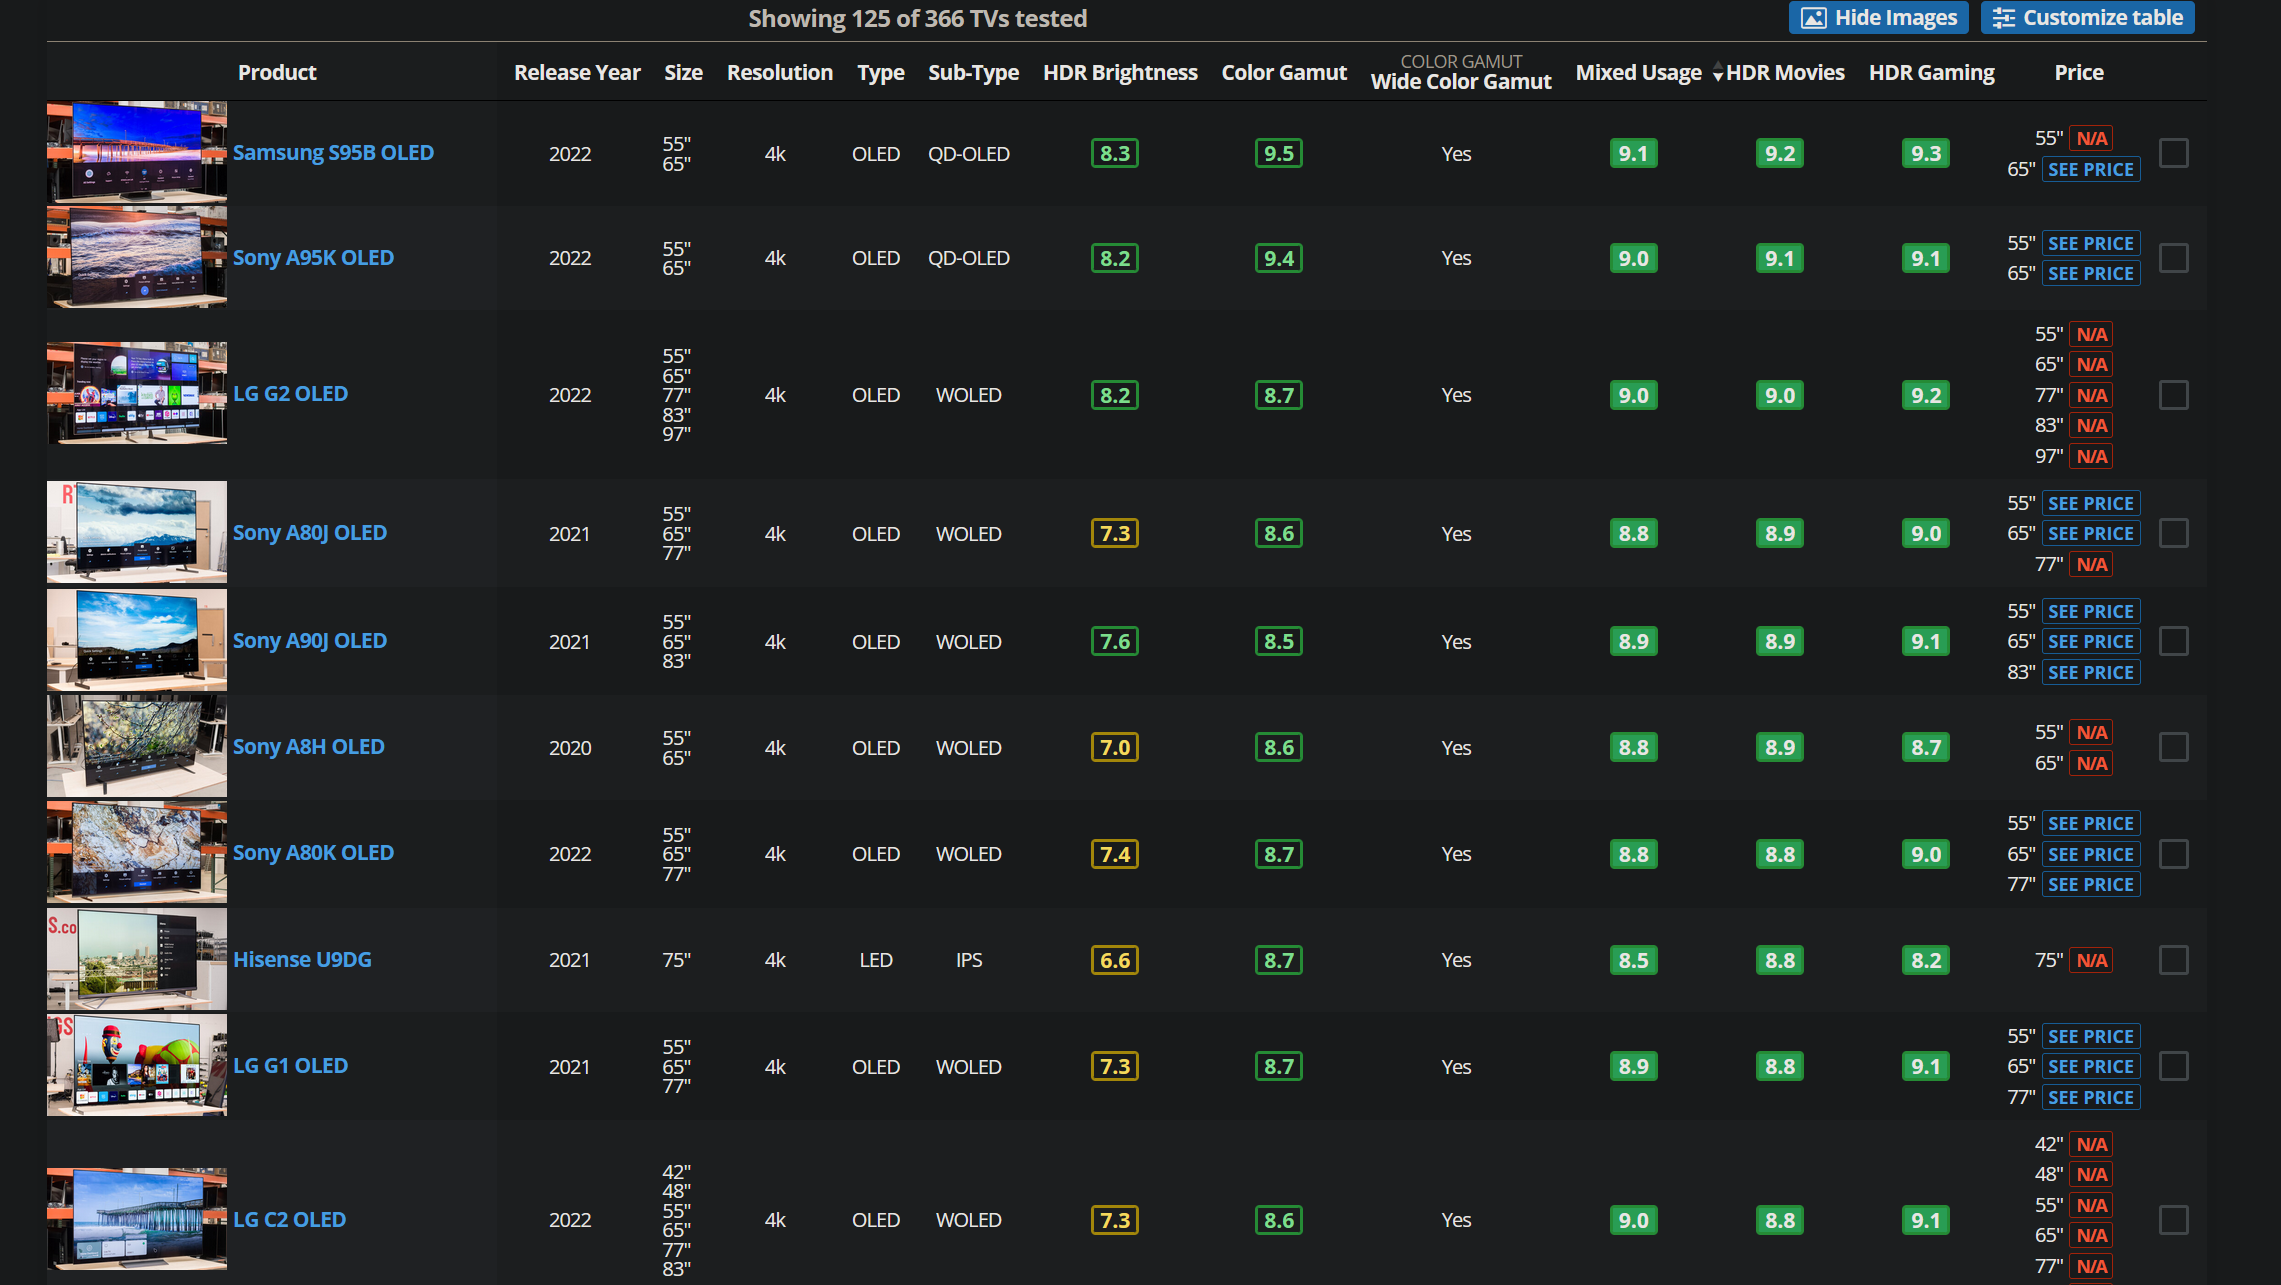Viewport: 2281px width, 1285px height.
Task: Click the Release Year column header
Action: [x=576, y=72]
